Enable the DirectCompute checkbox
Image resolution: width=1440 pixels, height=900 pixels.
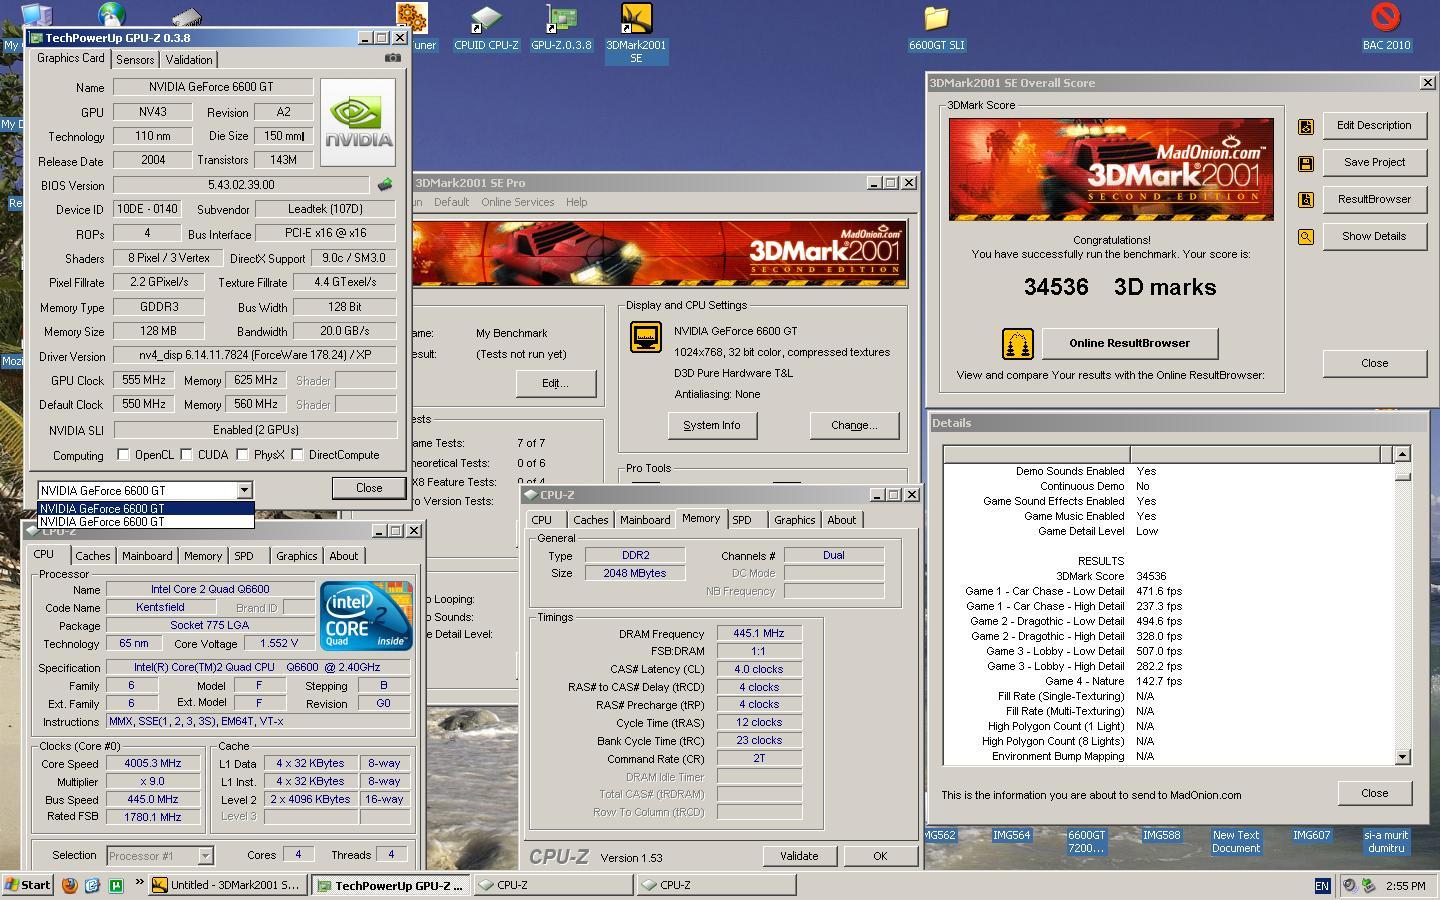click(297, 455)
